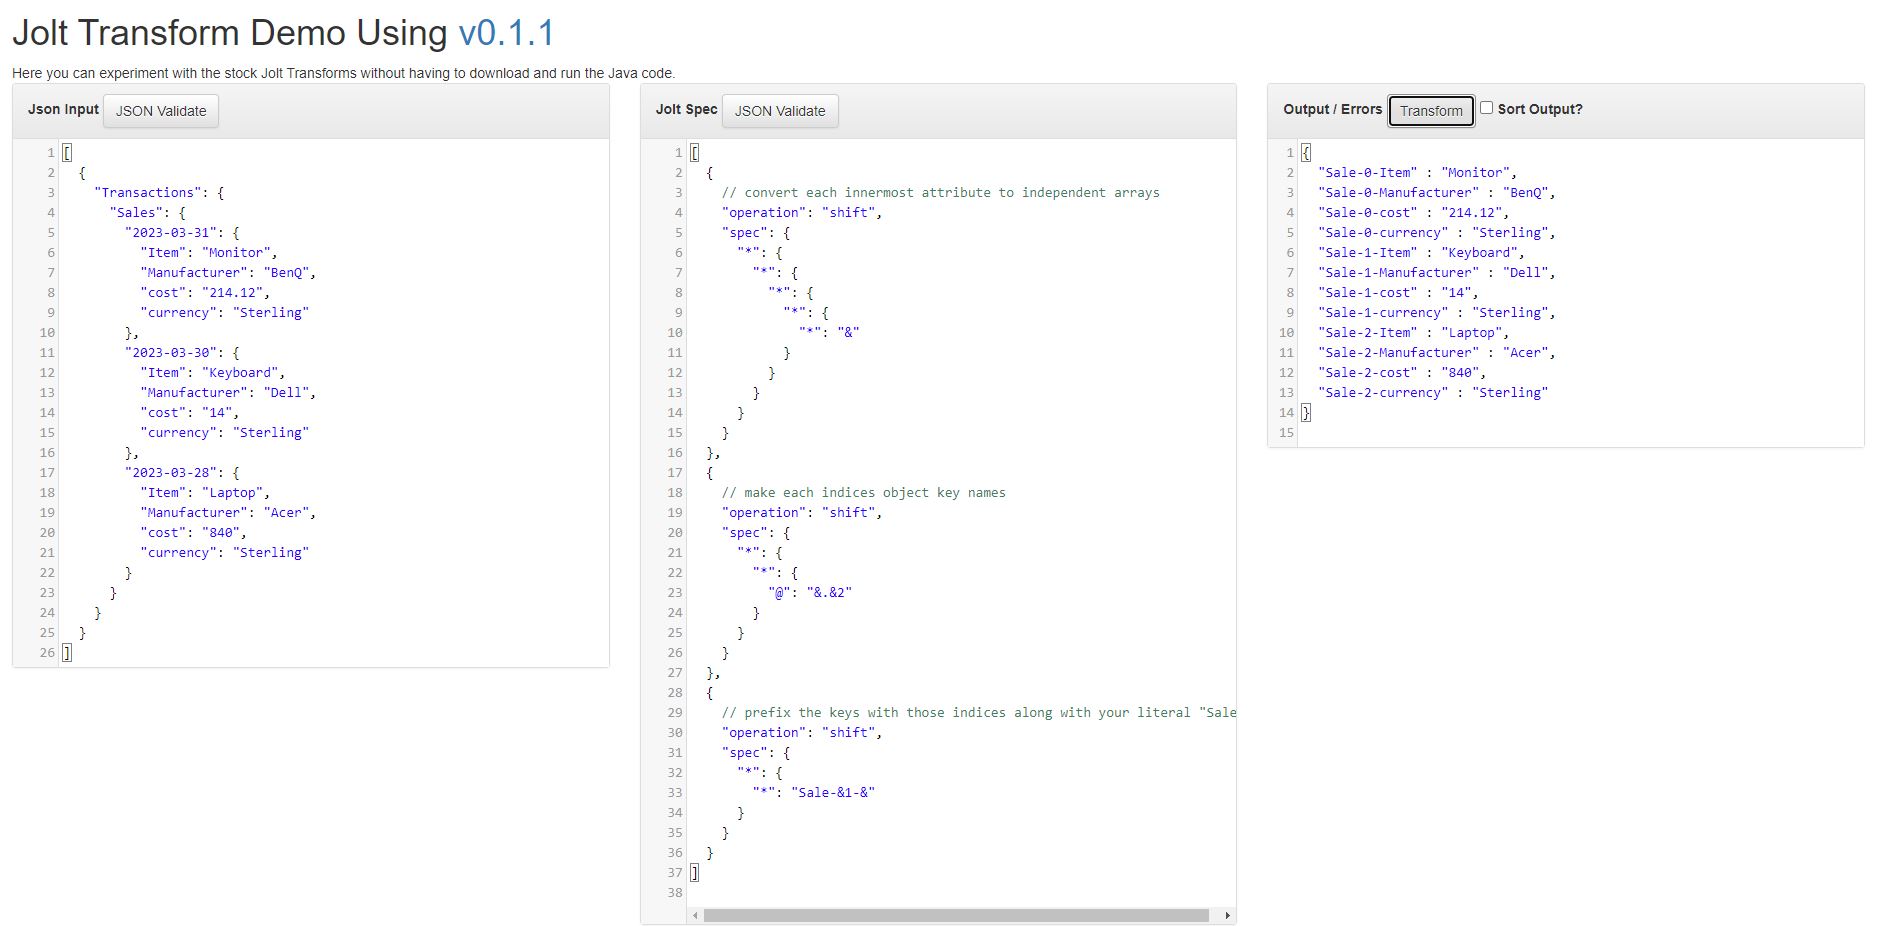This screenshot has width=1882, height=926.
Task: Click the "Sale-1-Manufacturer" output line
Action: 1436,272
